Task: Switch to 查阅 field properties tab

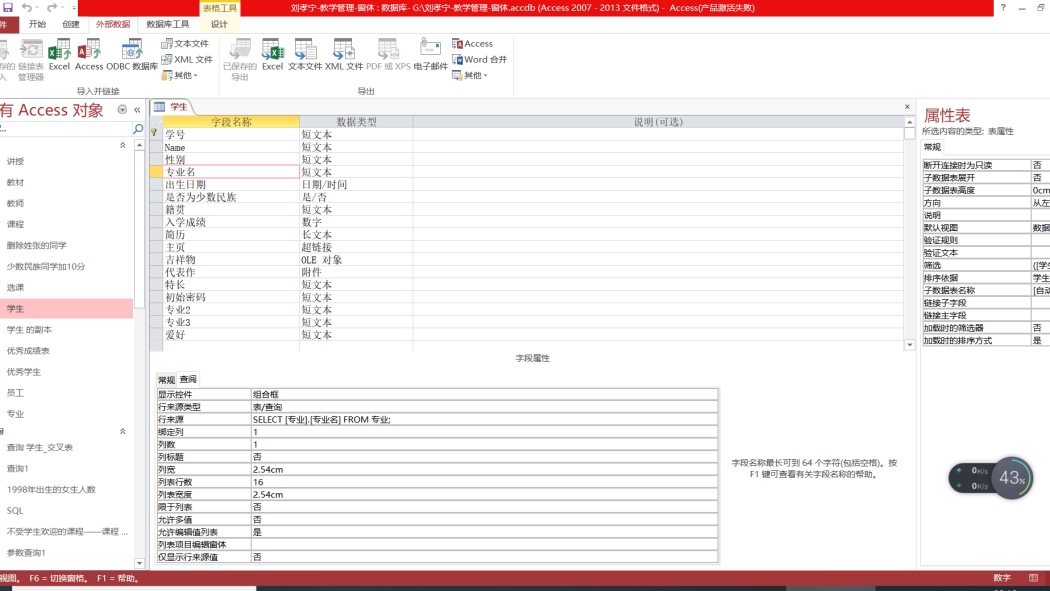Action: tap(188, 379)
